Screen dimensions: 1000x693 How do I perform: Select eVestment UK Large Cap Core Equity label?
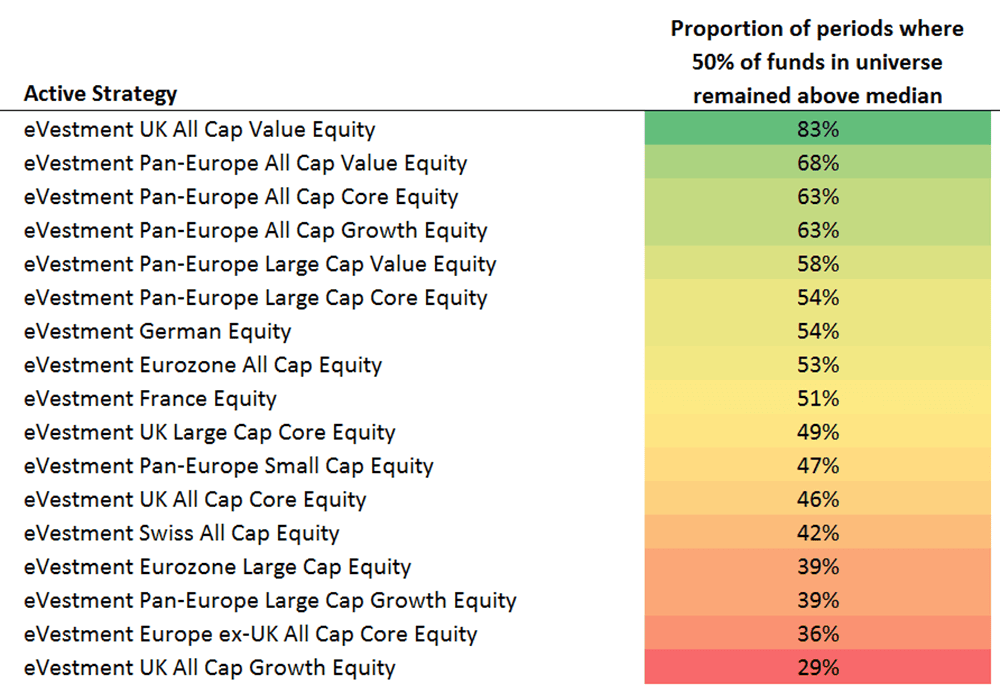[210, 433]
